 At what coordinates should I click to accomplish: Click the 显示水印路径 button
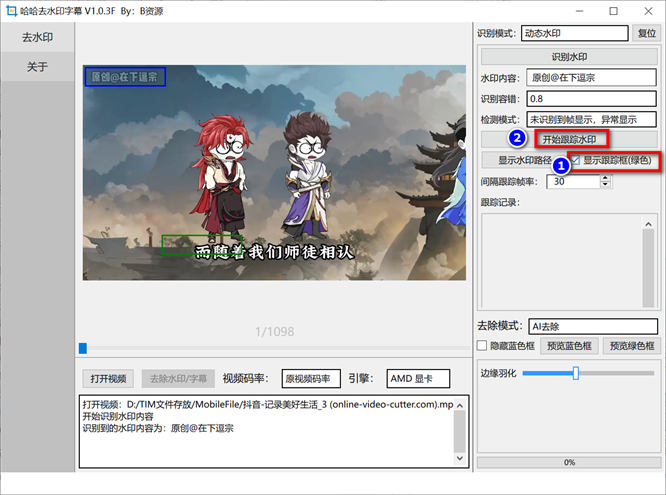coord(525,160)
